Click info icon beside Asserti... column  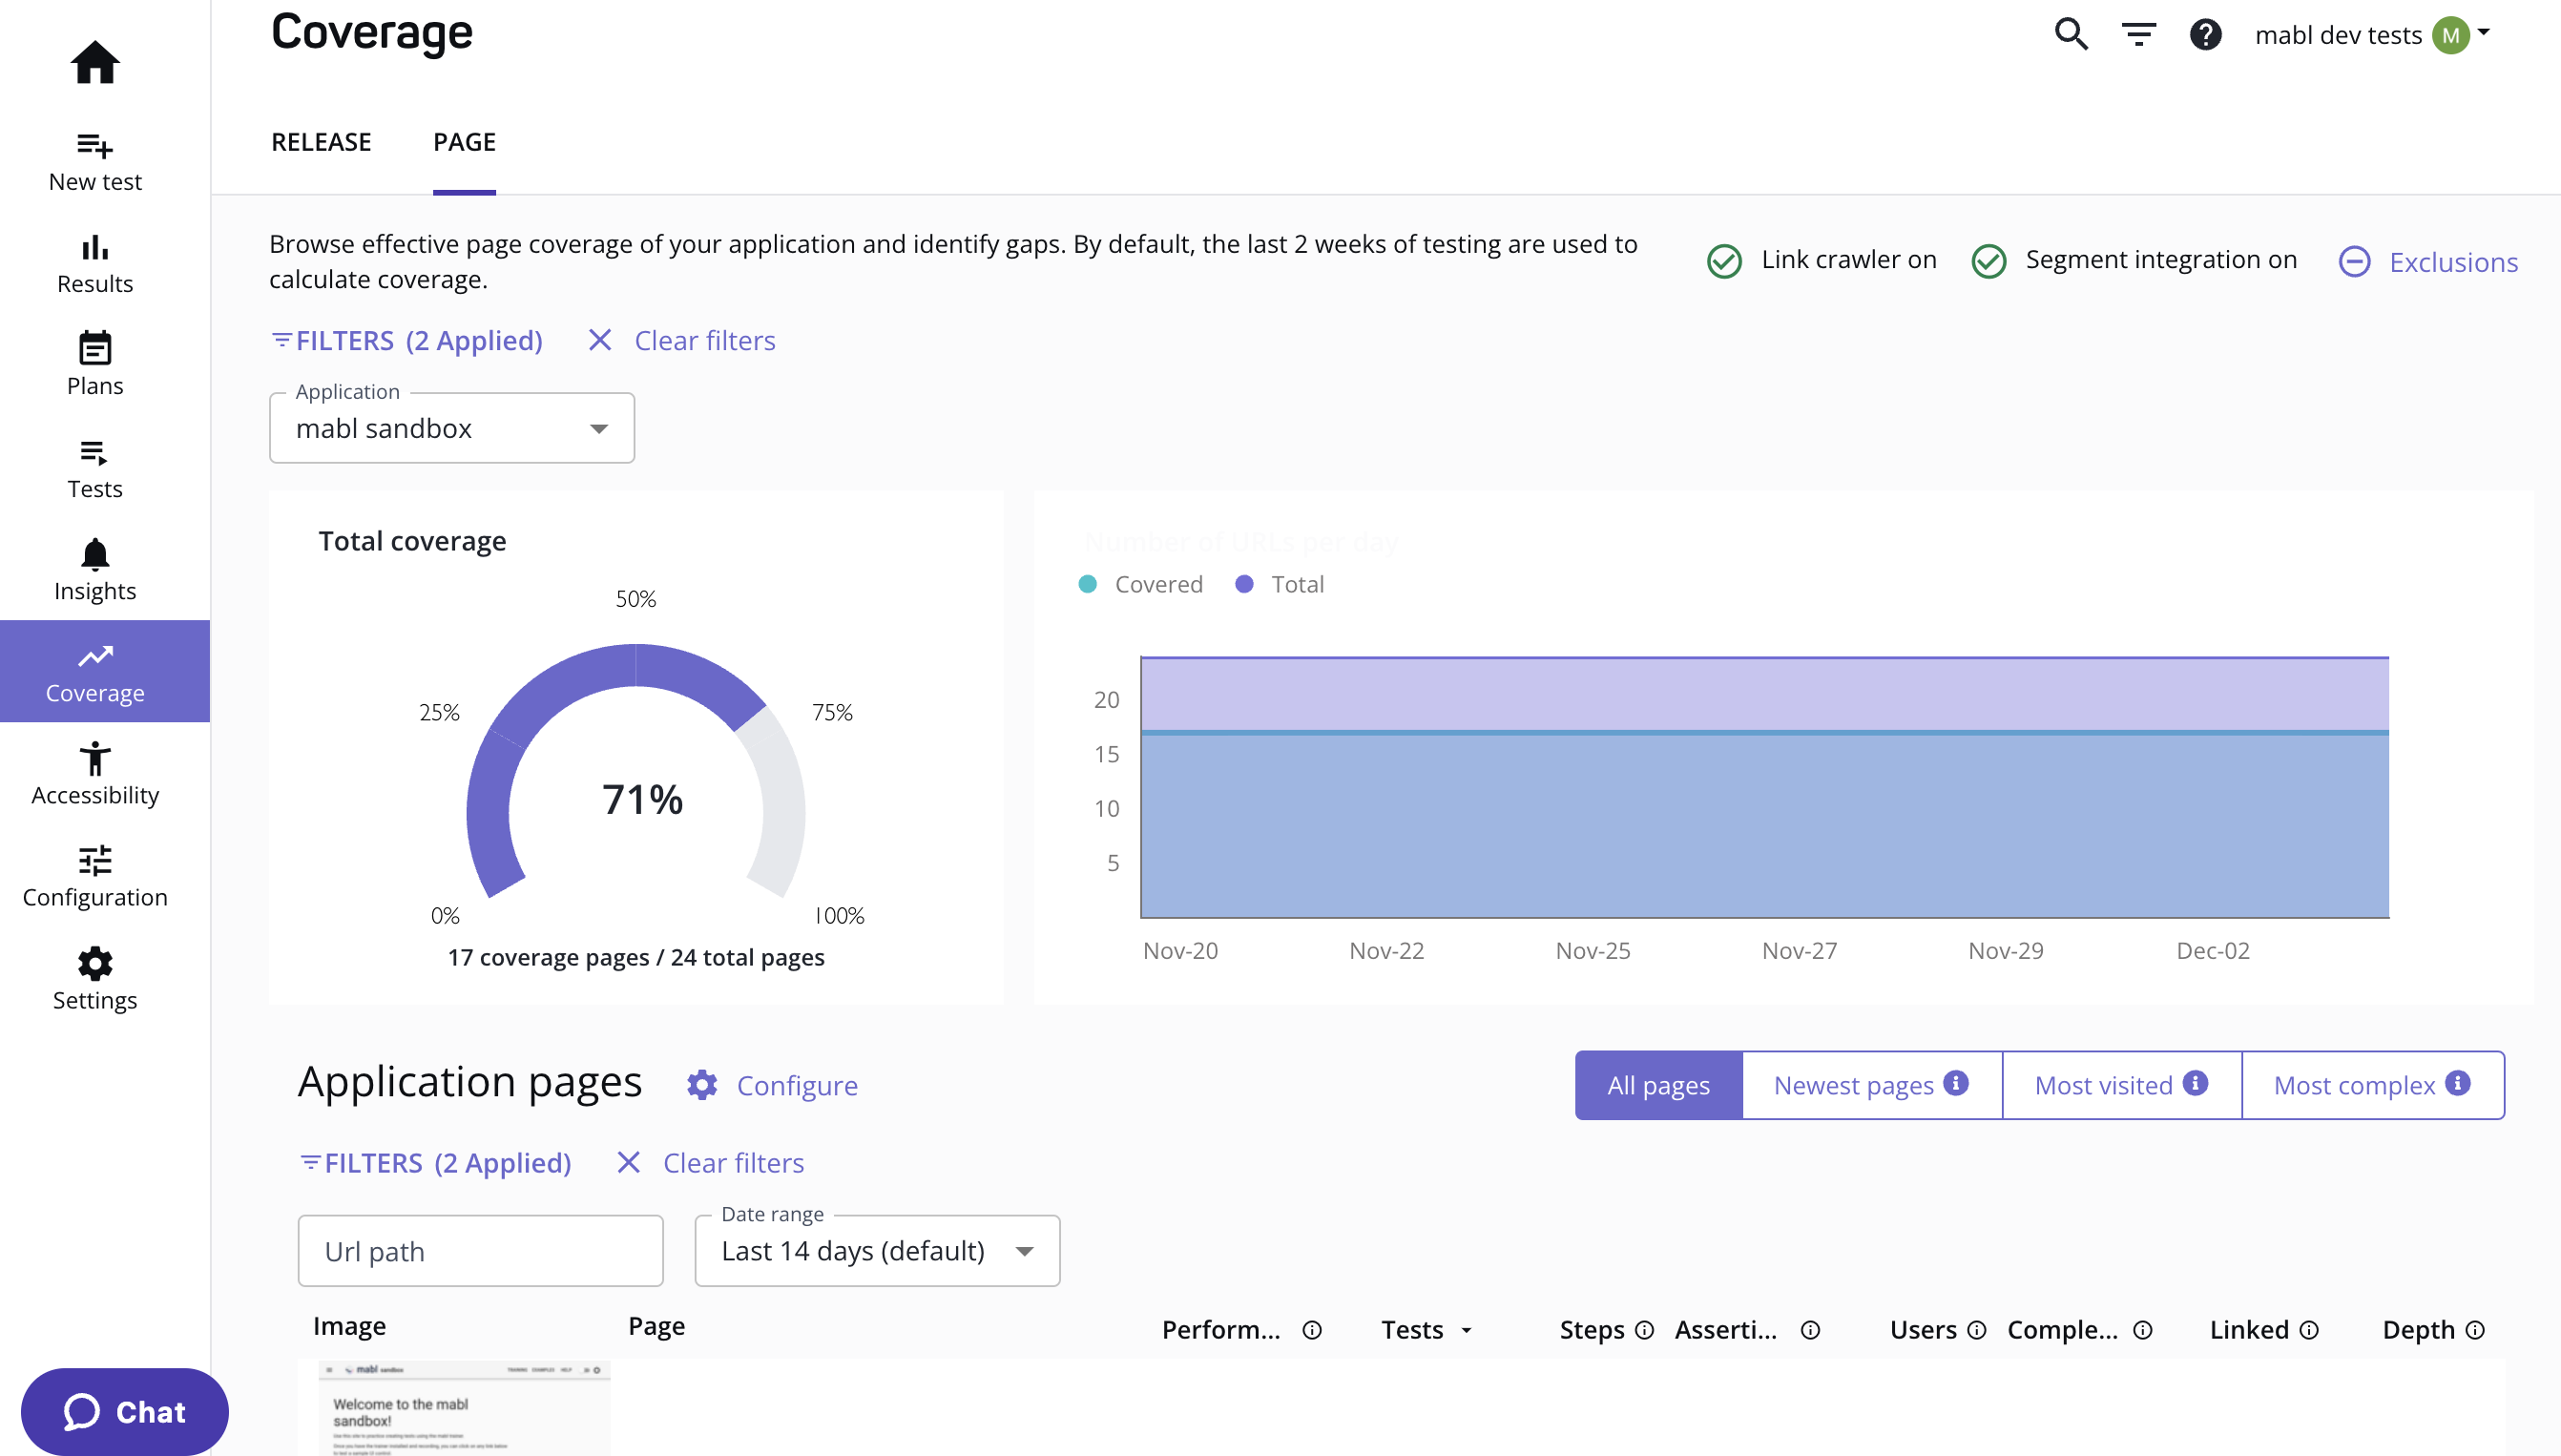(1810, 1330)
